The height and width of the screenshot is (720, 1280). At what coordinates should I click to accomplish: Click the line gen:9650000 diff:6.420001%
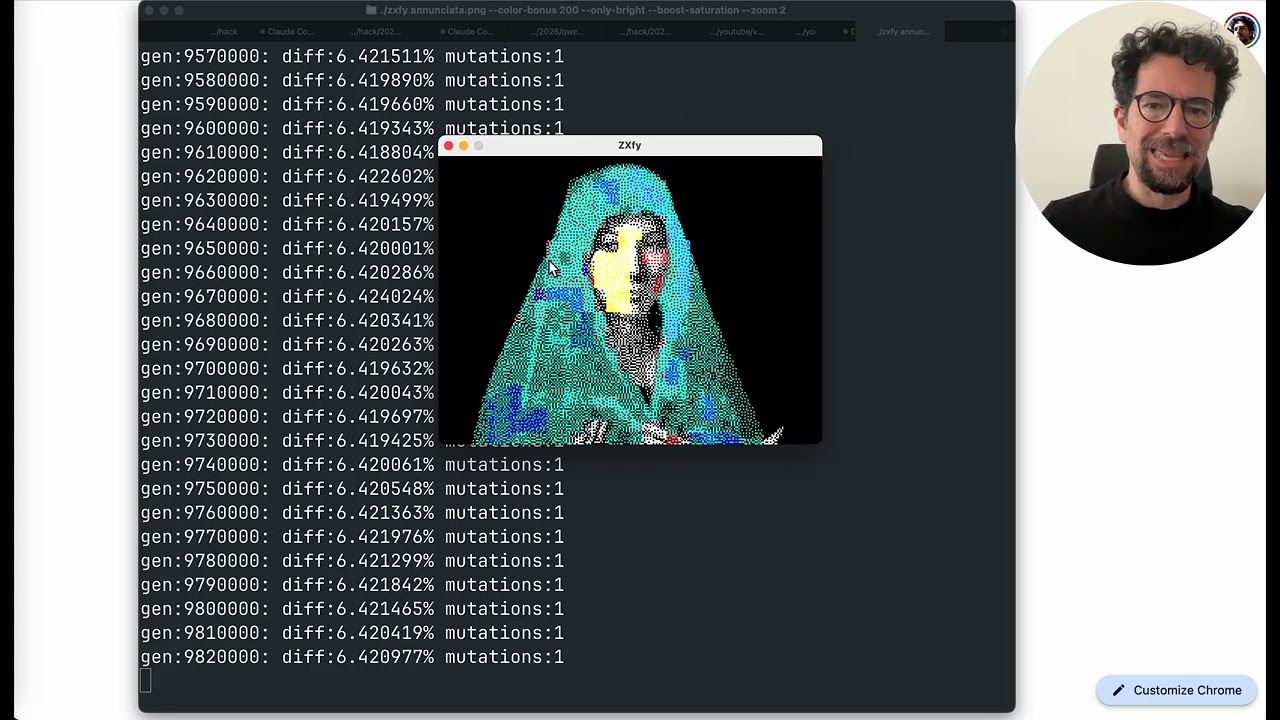288,249
